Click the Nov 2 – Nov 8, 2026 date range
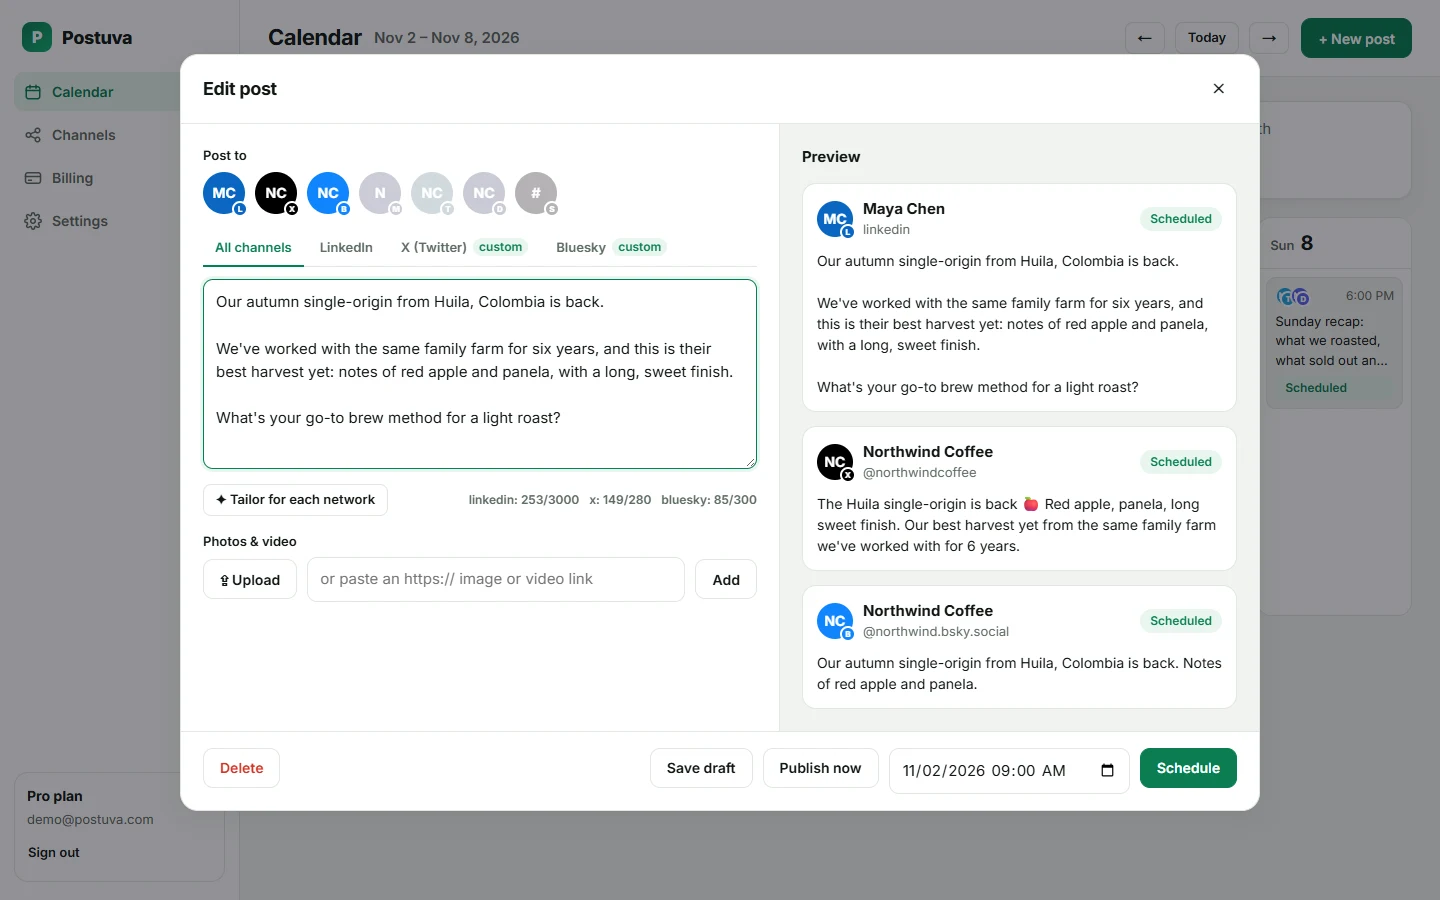 point(447,38)
